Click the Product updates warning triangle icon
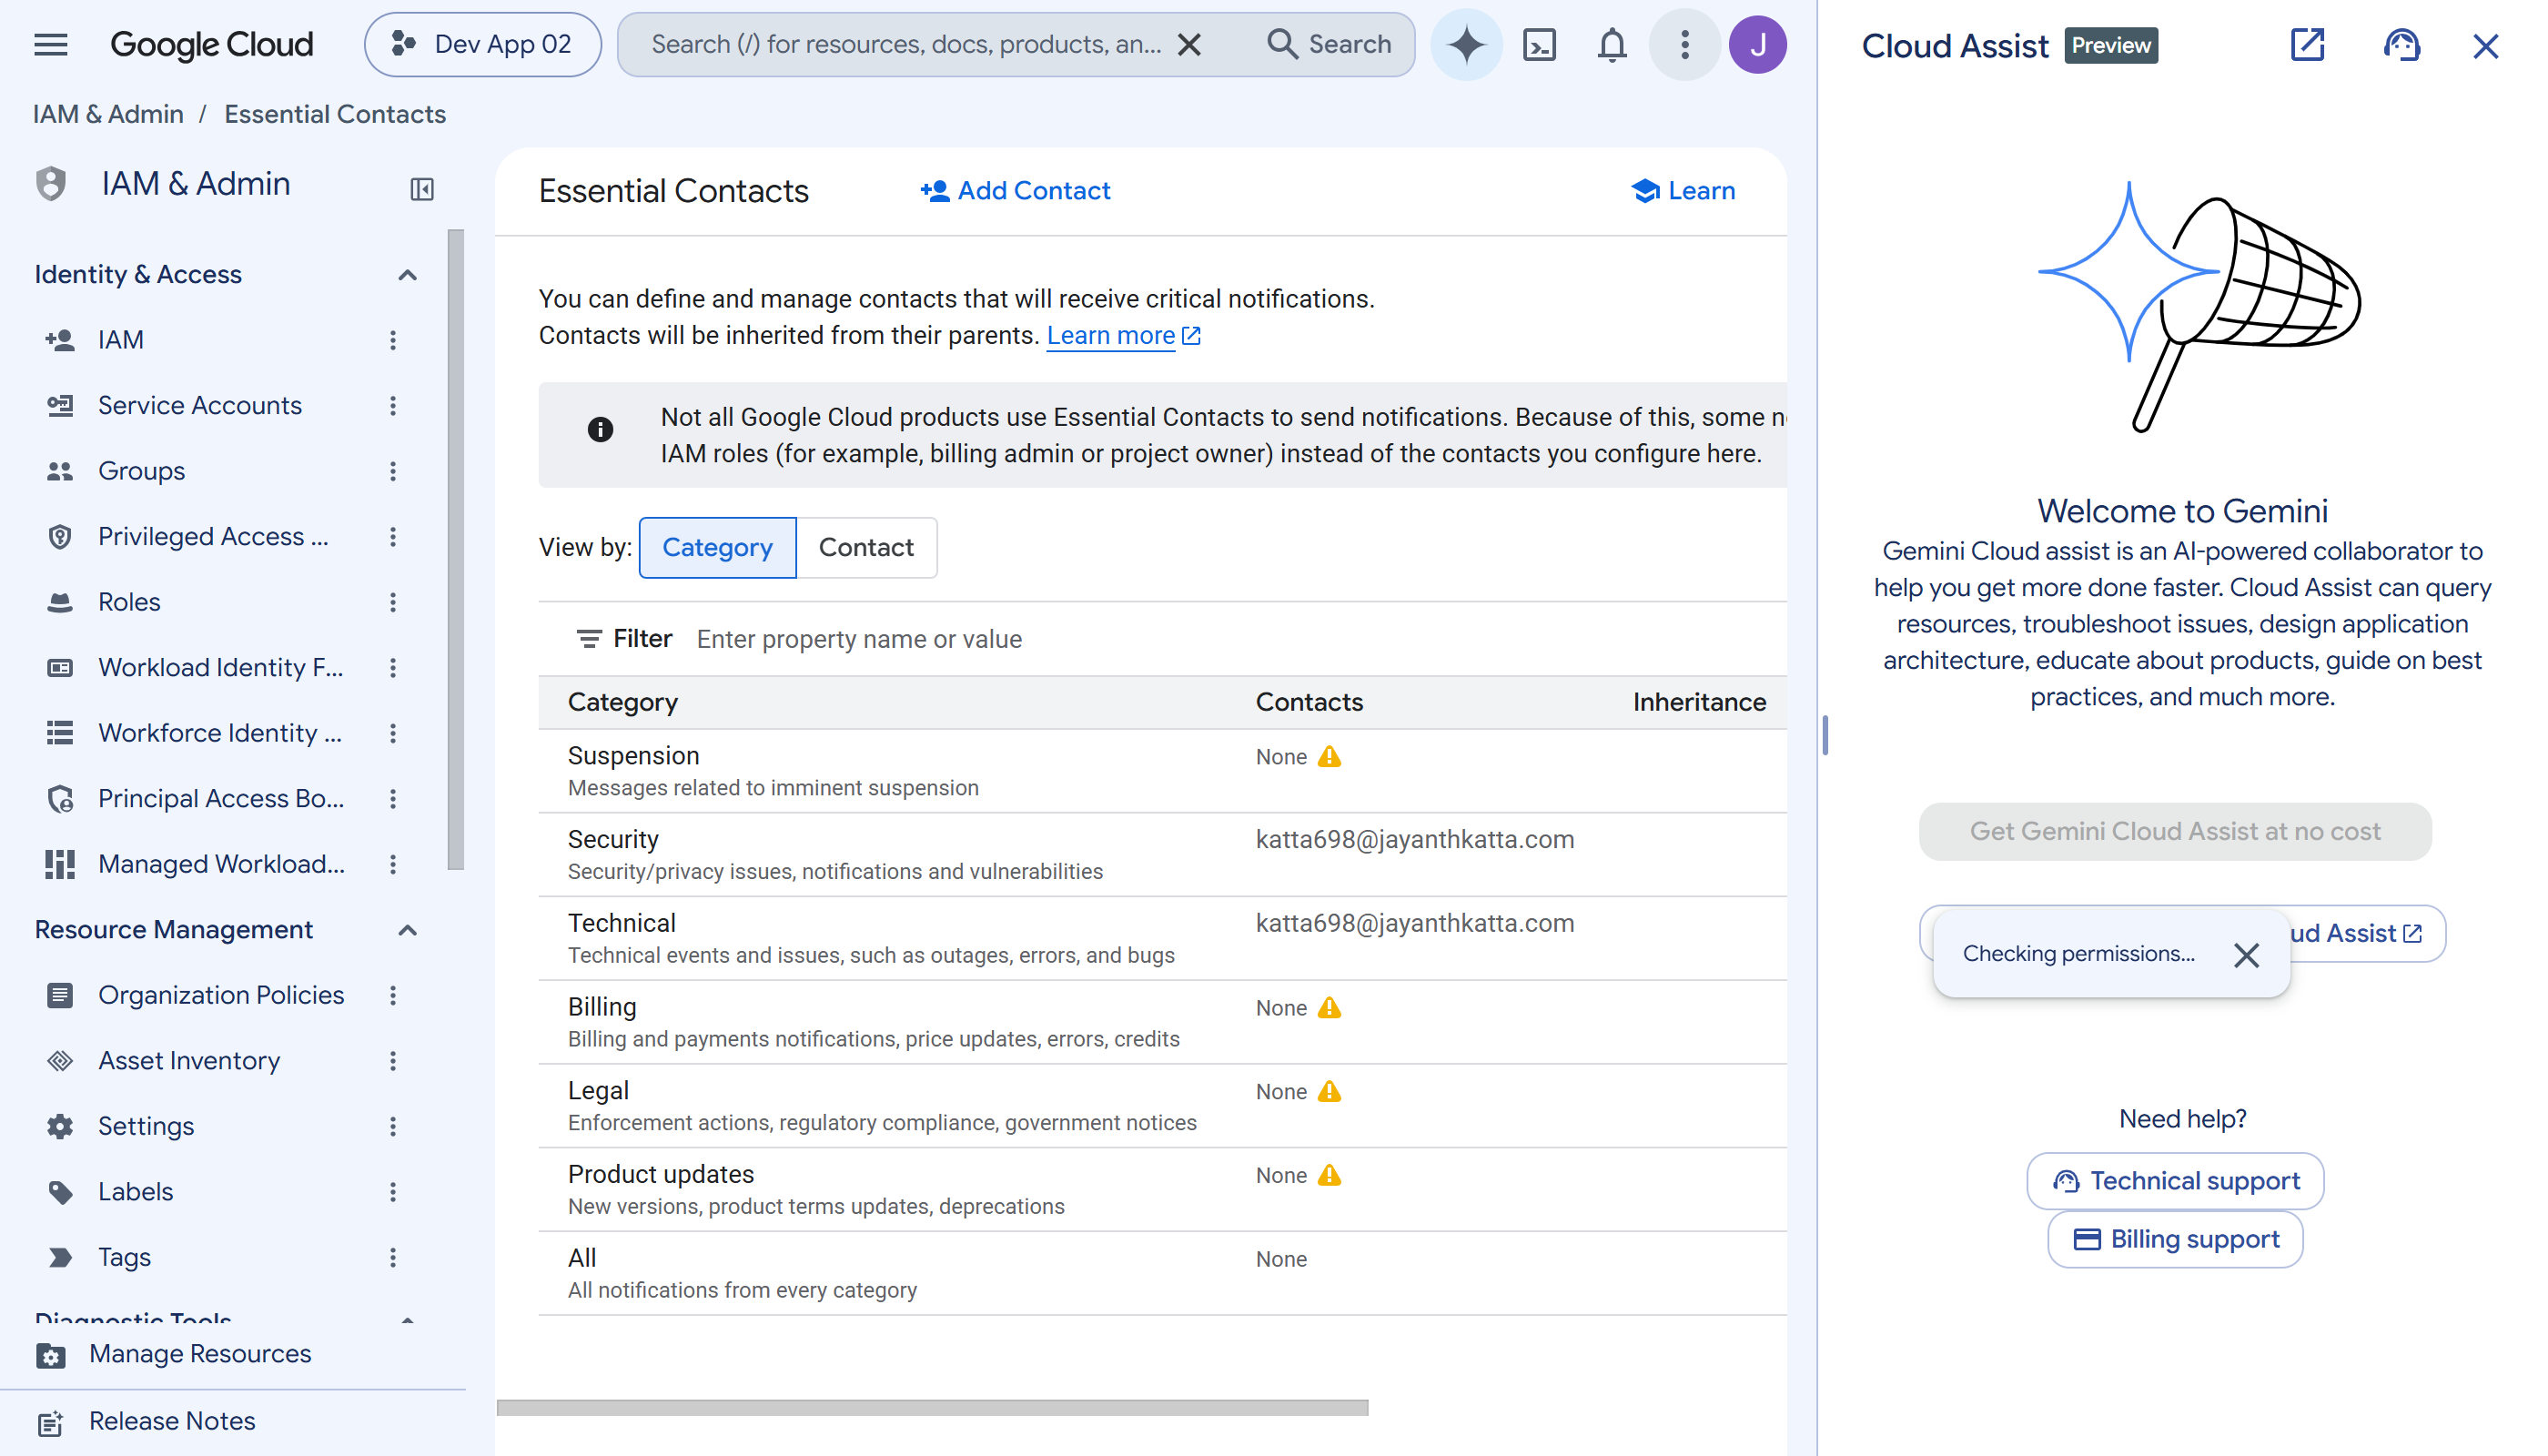This screenshot has height=1456, width=2548. click(1329, 1176)
